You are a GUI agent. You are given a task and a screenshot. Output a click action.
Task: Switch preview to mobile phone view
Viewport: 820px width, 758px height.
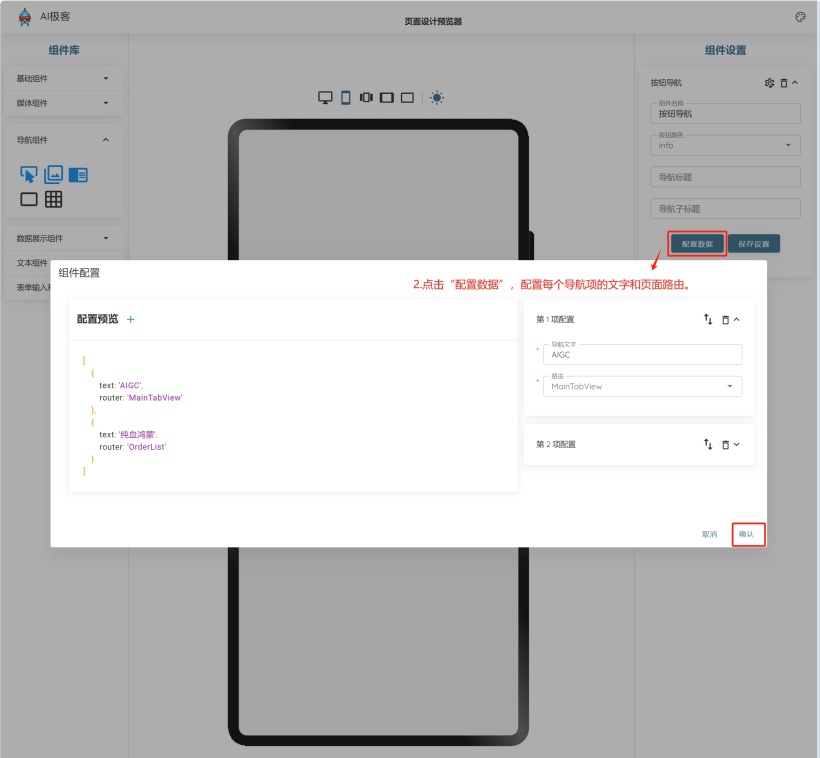pyautogui.click(x=346, y=98)
